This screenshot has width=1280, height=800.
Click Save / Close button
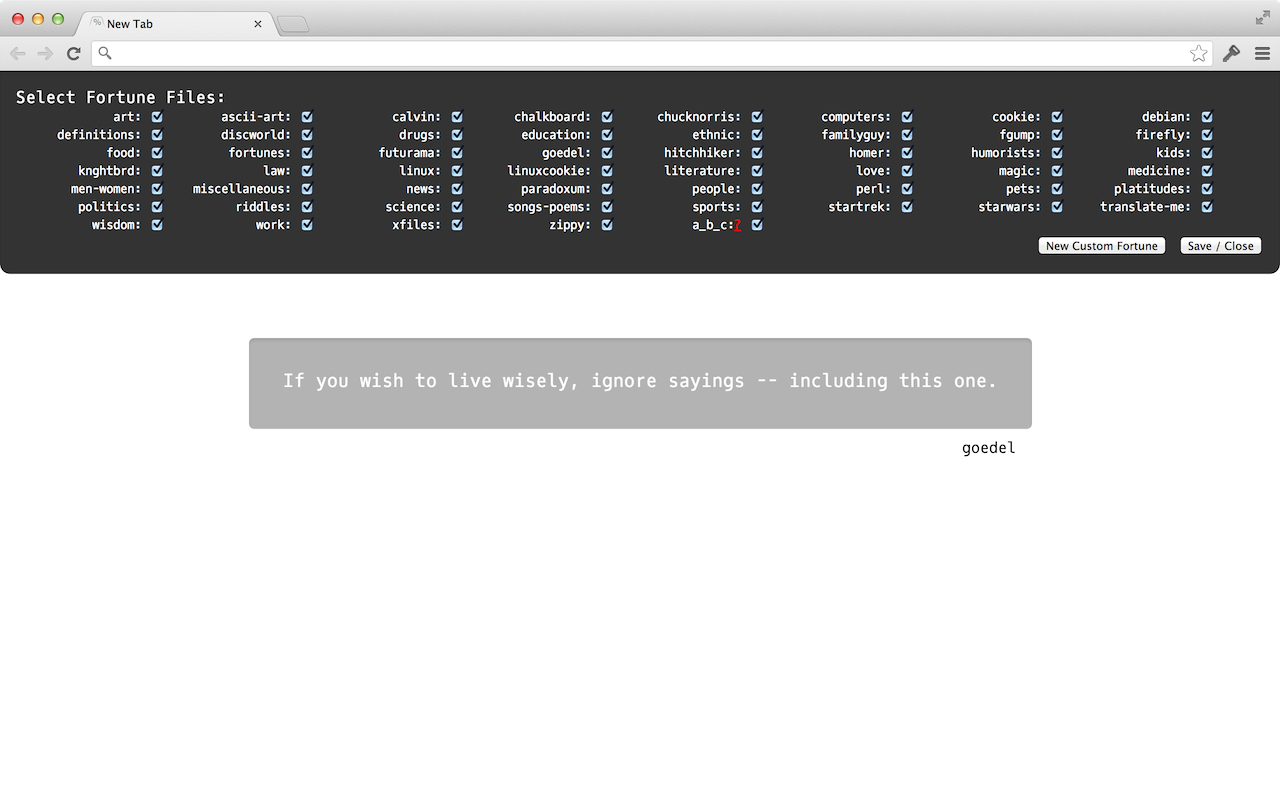[x=1221, y=246]
